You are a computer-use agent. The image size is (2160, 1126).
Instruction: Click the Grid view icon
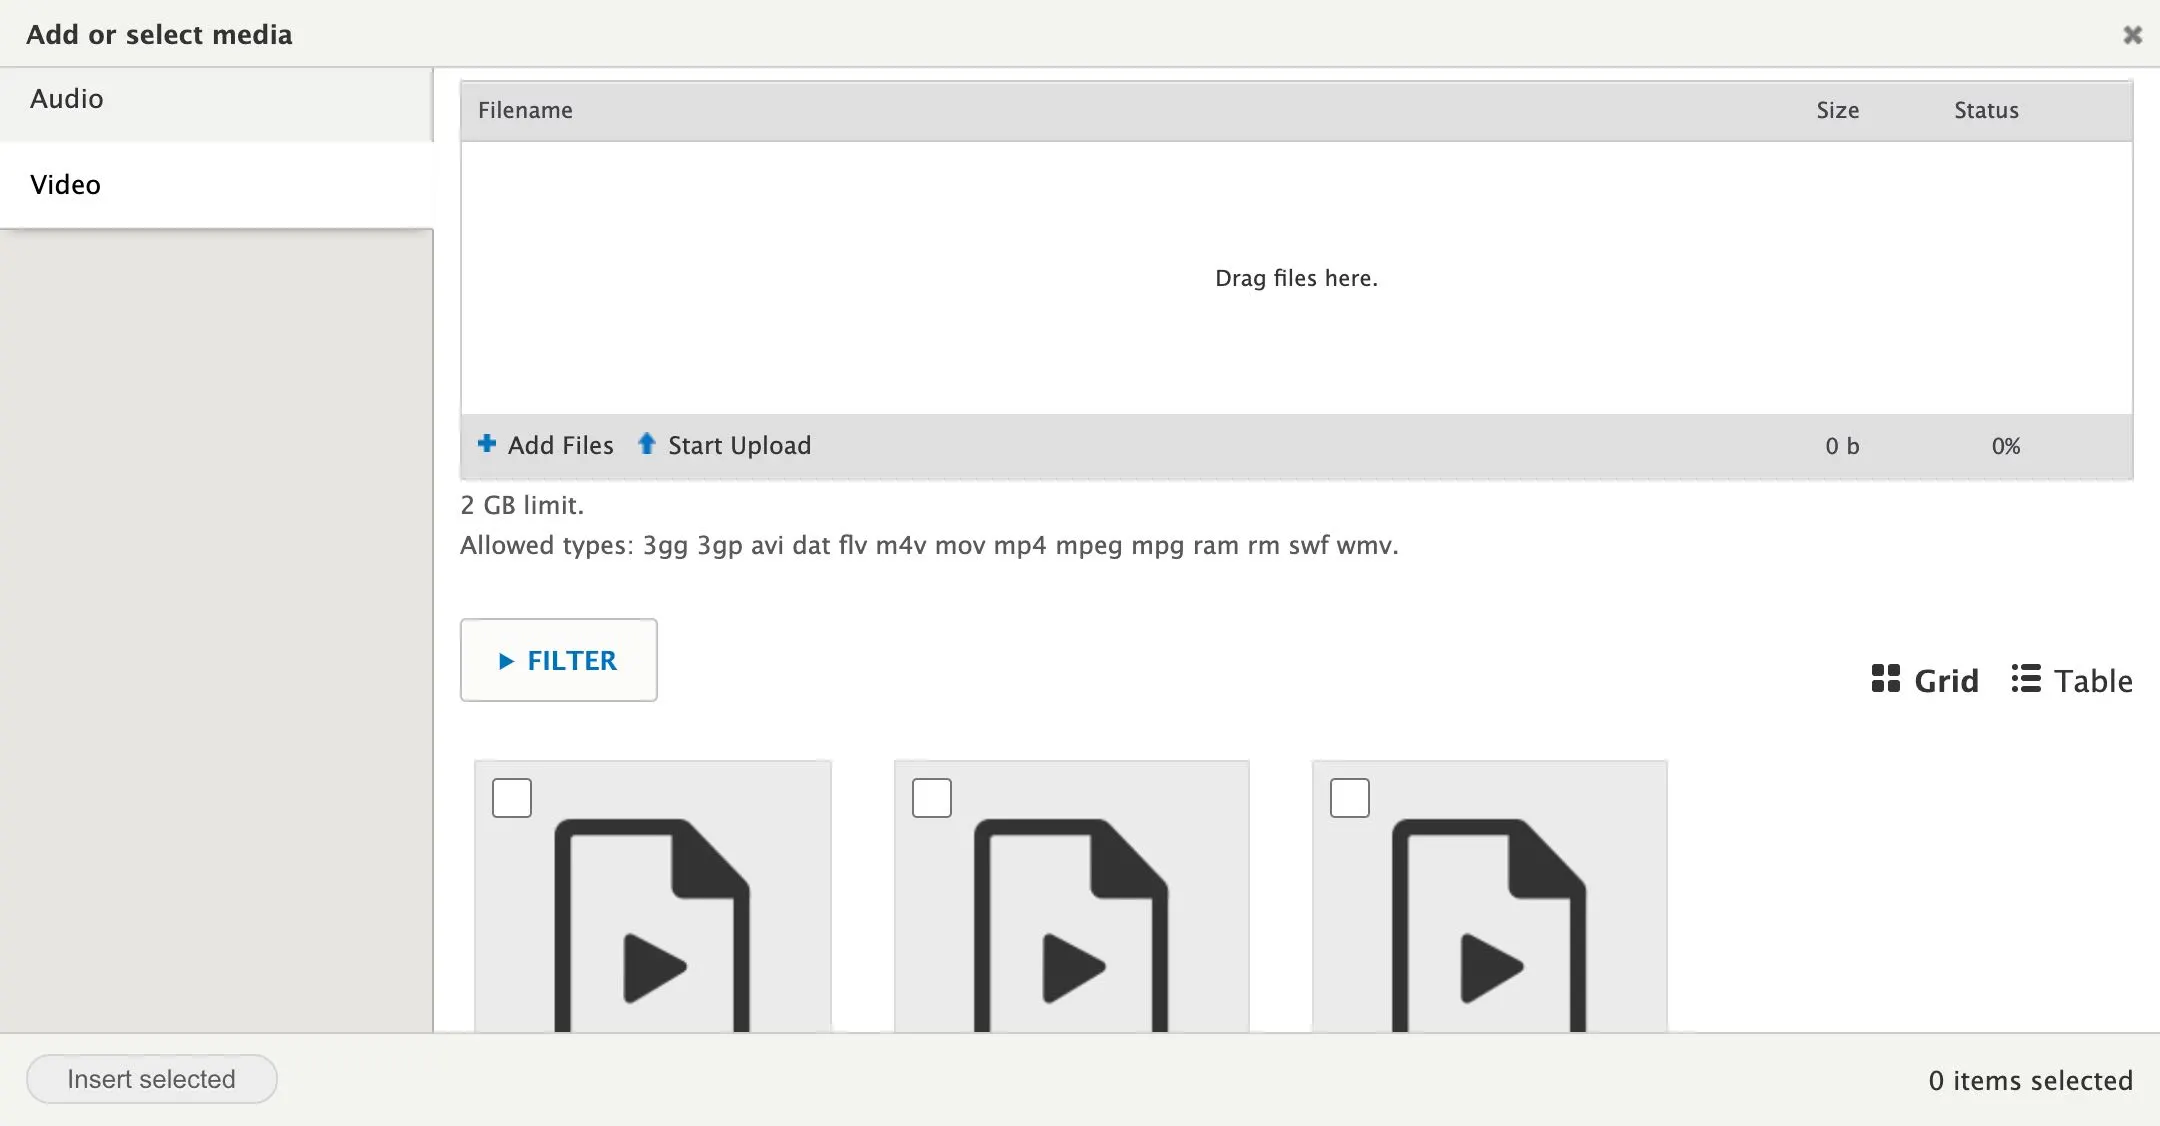pos(1885,678)
